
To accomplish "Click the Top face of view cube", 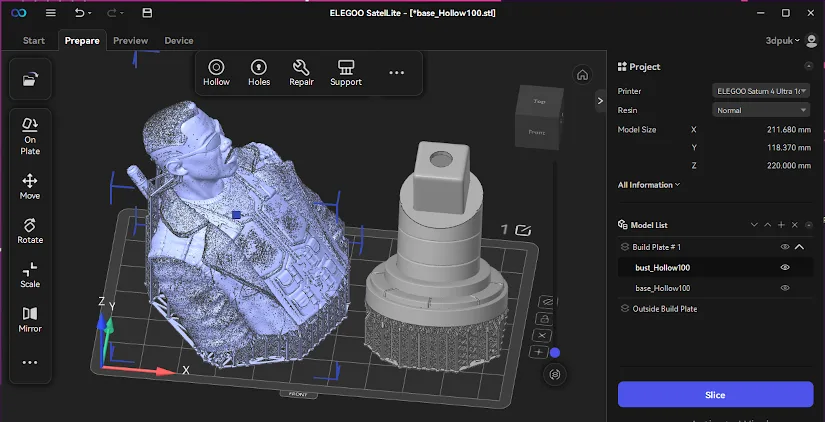I will pos(539,101).
